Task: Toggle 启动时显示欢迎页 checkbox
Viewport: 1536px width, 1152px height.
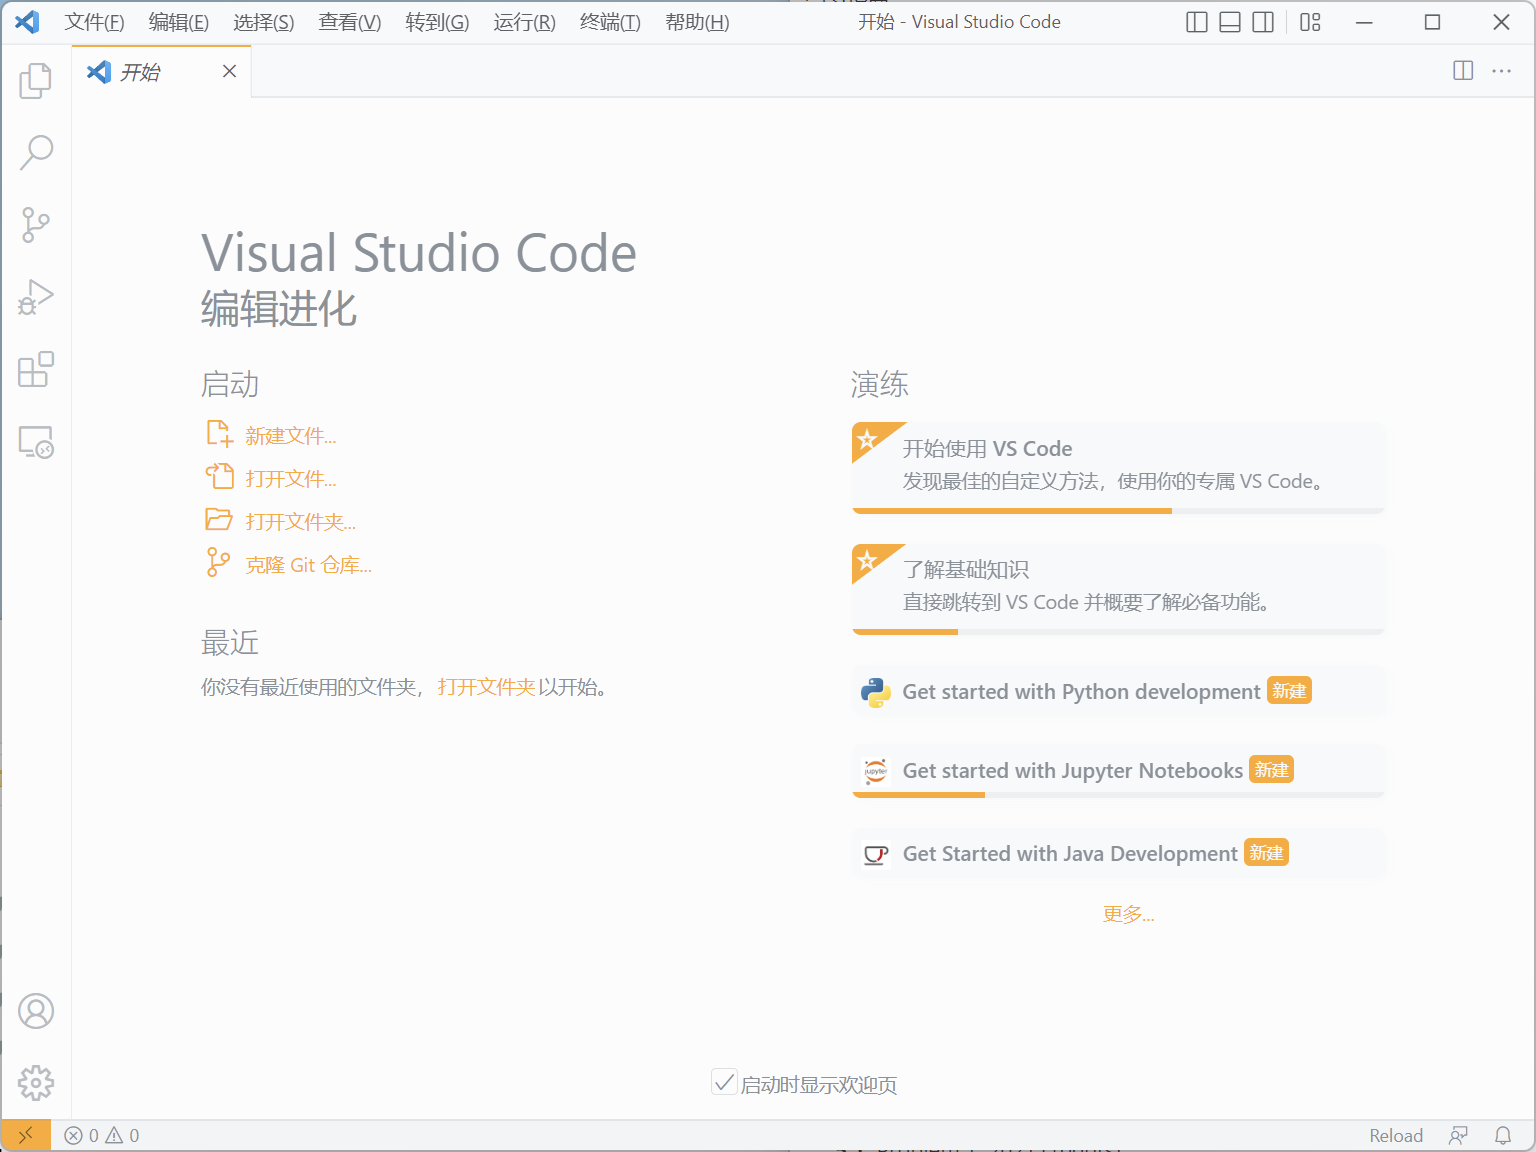Action: [724, 1082]
